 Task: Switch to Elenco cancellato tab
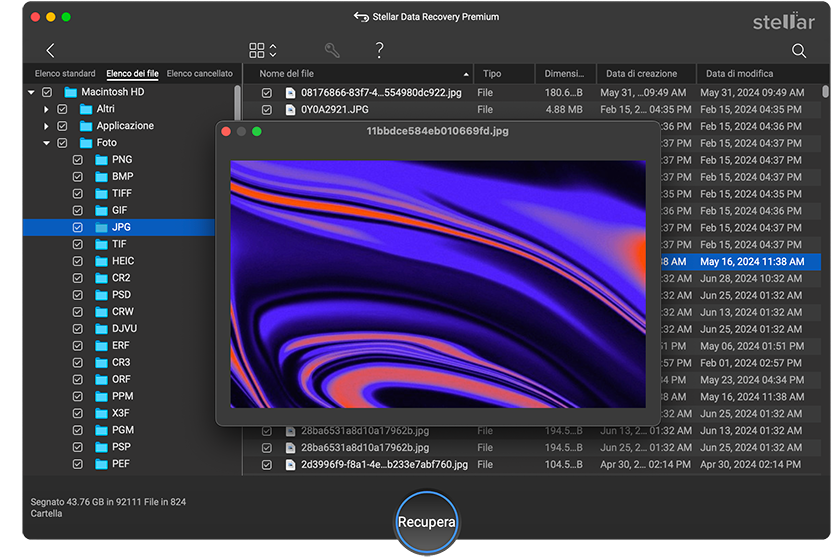[199, 74]
